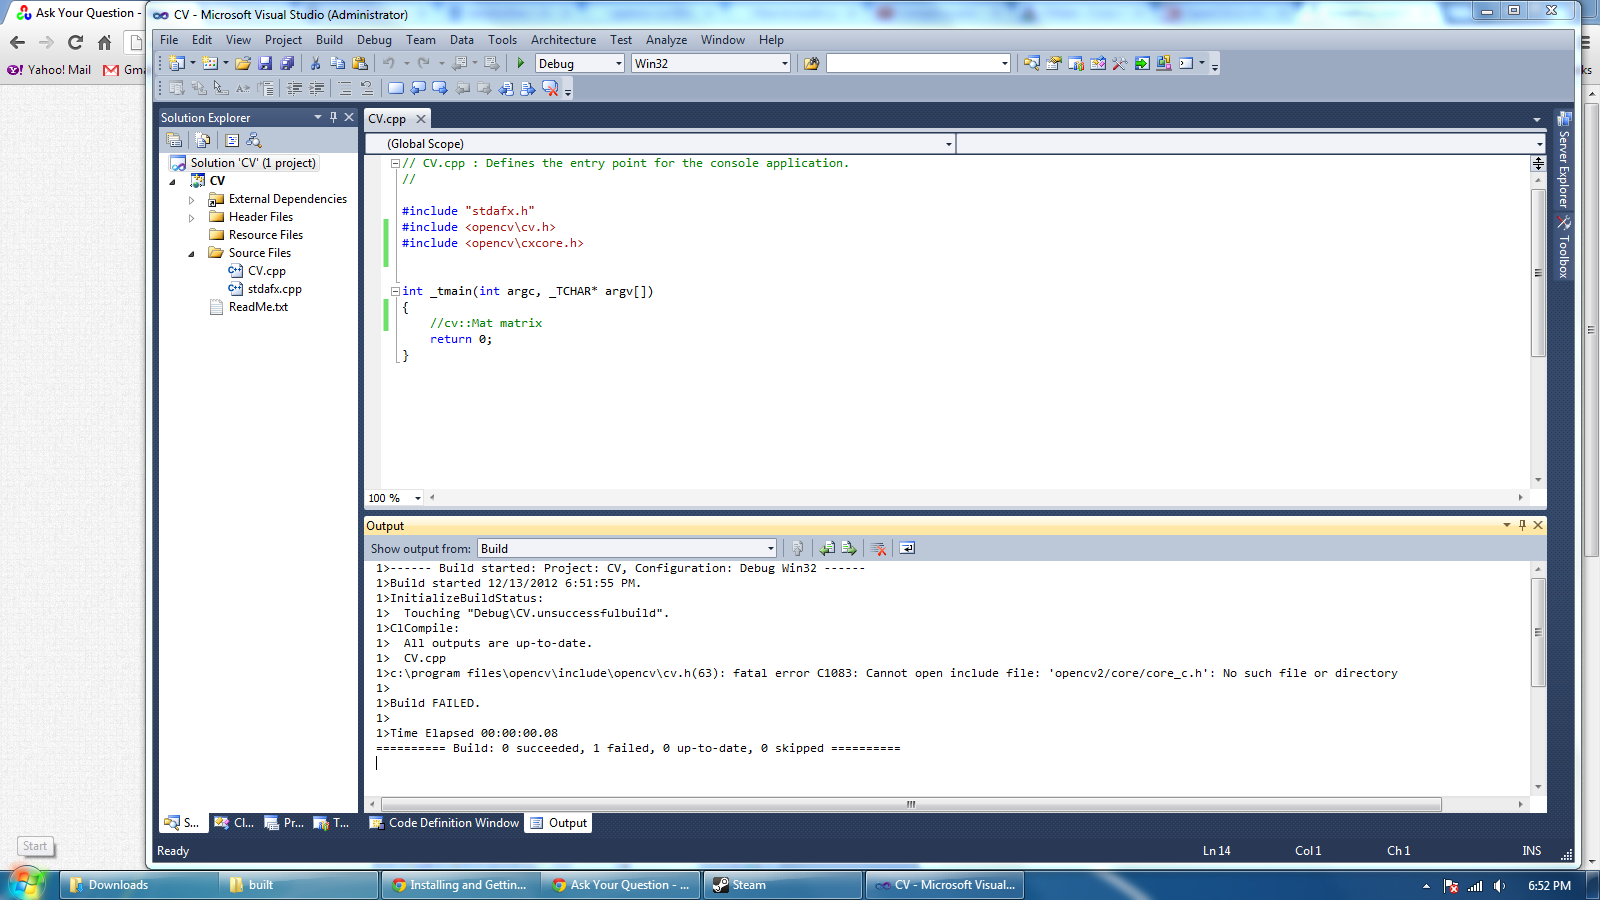Open the 100 % zoom dropdown
This screenshot has width=1600, height=900.
(418, 498)
